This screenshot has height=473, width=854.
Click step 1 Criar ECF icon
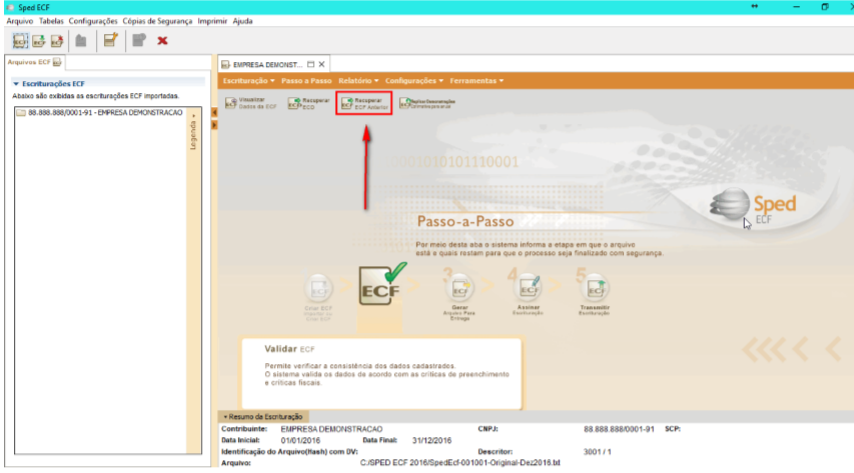pyautogui.click(x=318, y=289)
